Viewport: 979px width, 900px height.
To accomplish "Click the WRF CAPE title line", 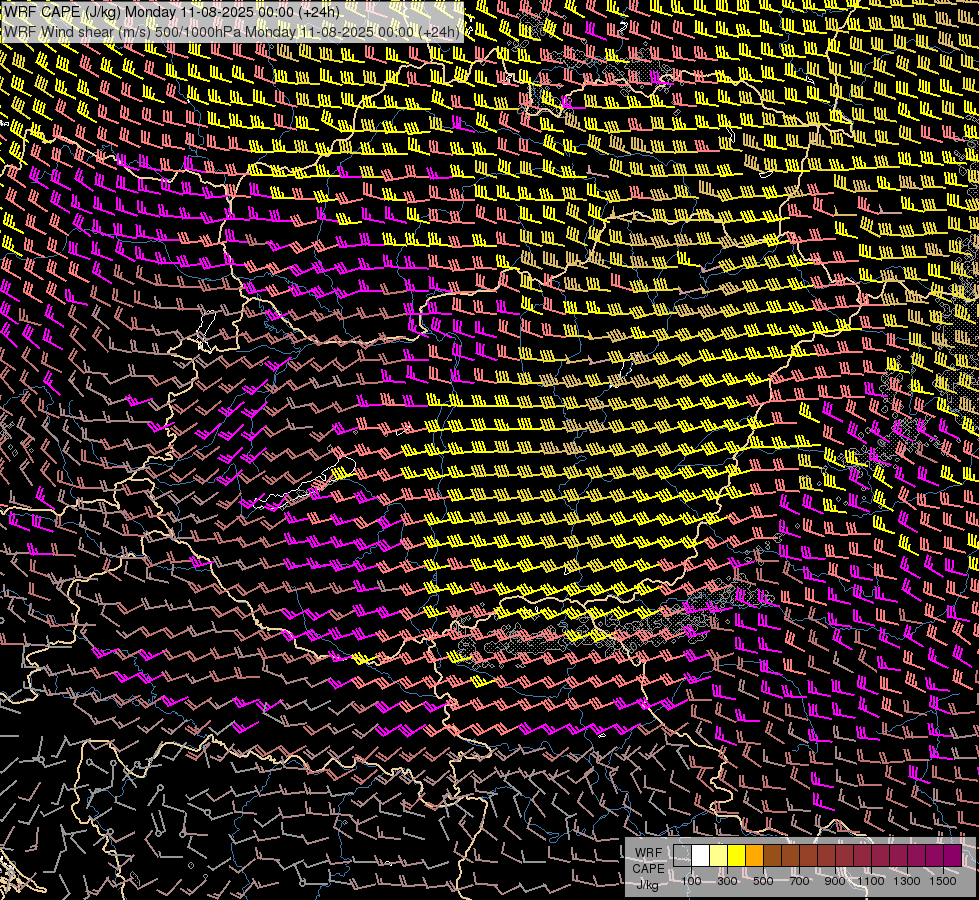I will coord(172,12).
